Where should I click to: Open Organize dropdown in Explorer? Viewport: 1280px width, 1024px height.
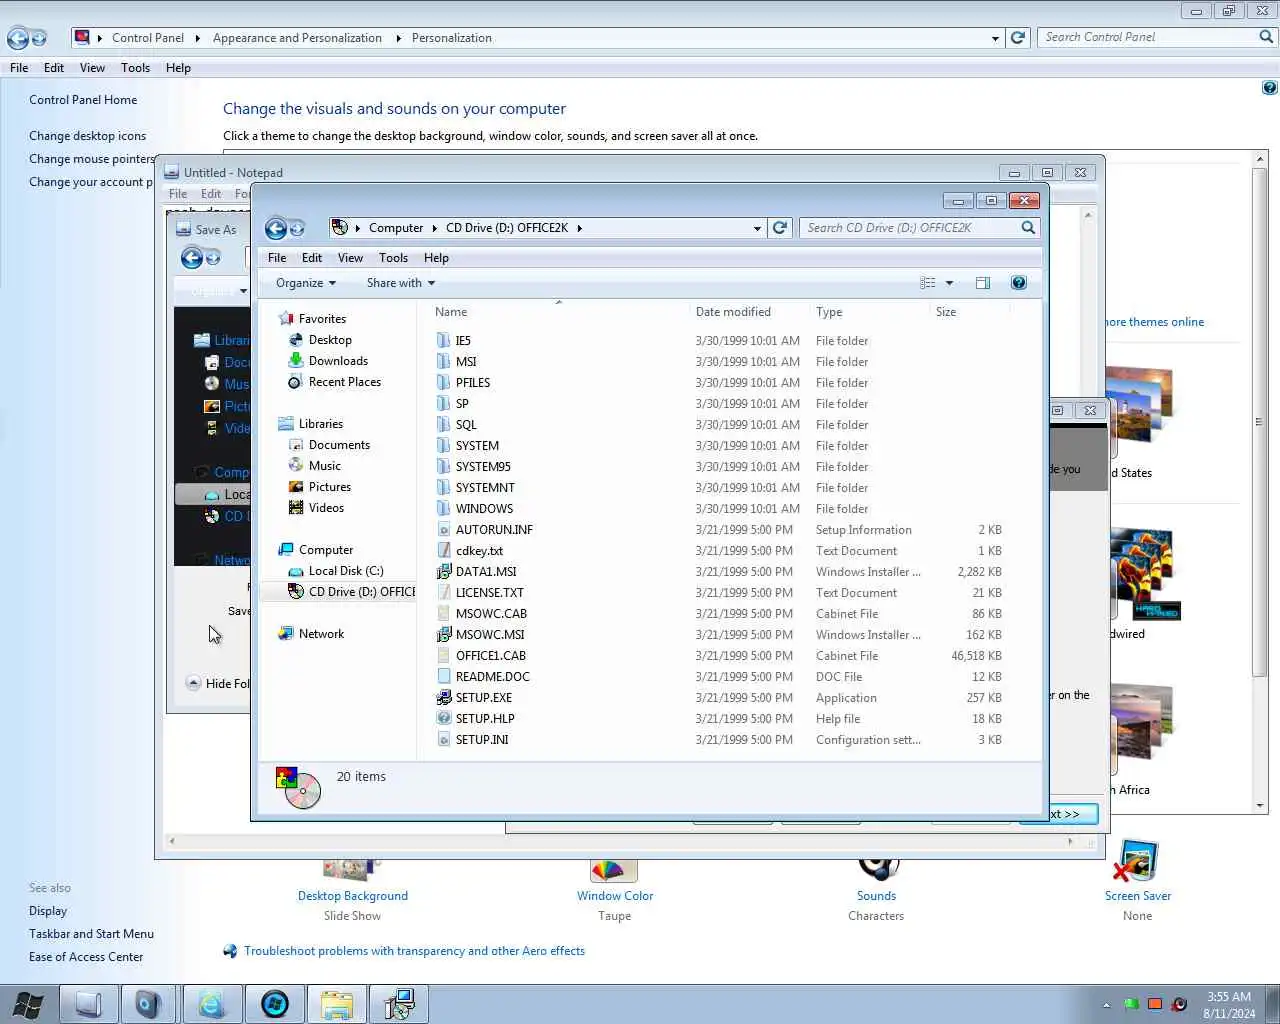pos(306,283)
